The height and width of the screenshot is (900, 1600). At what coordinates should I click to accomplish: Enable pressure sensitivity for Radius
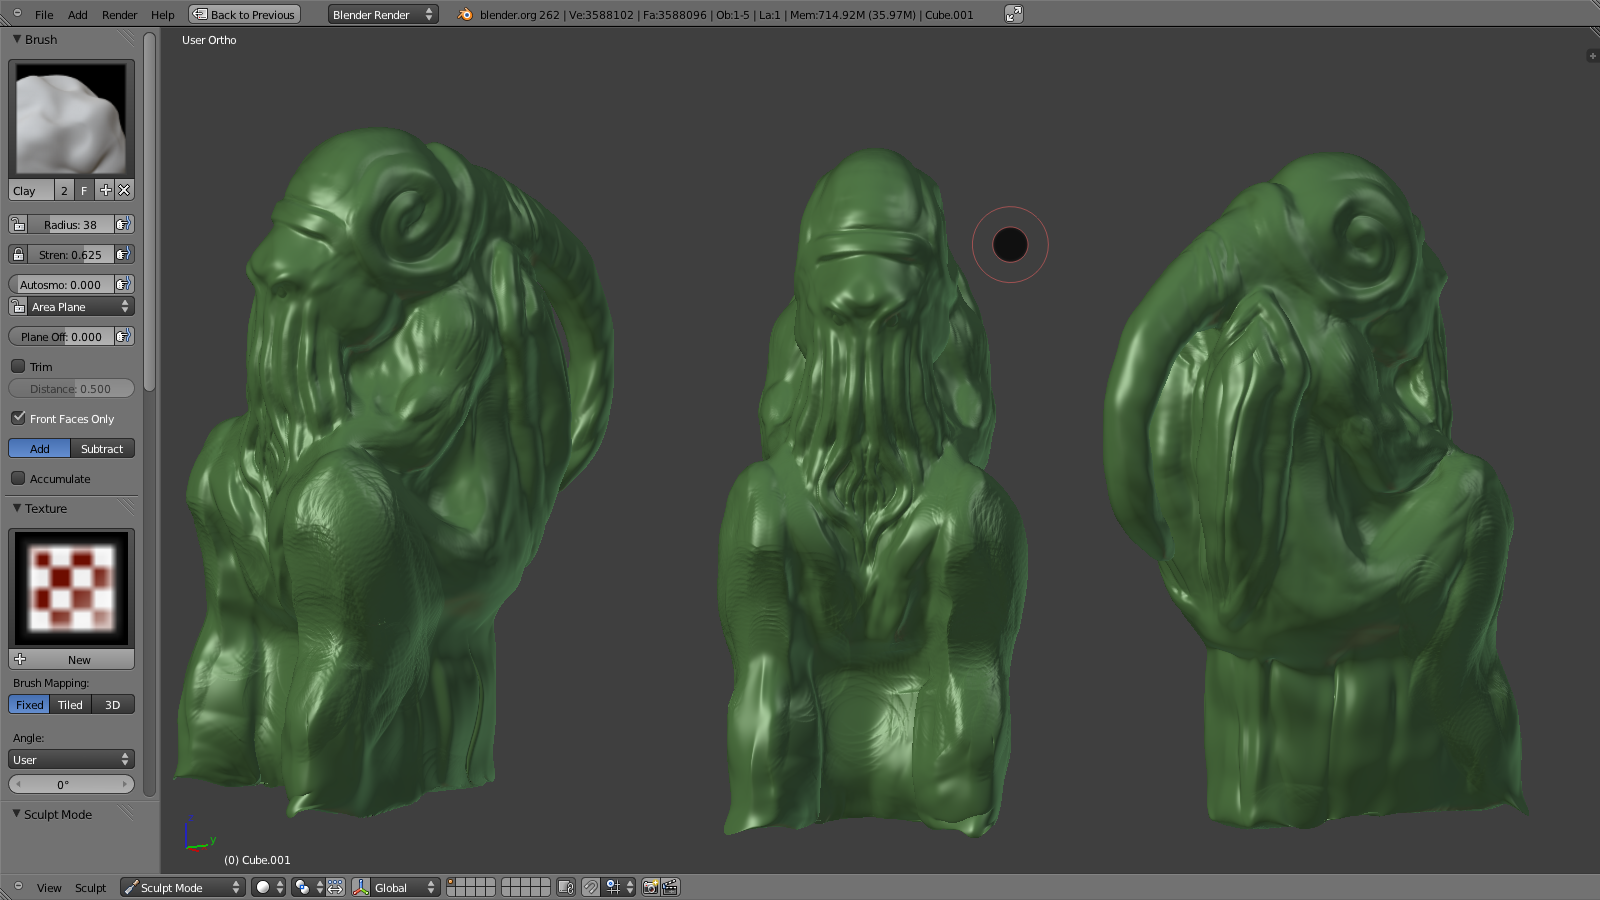[x=124, y=225]
